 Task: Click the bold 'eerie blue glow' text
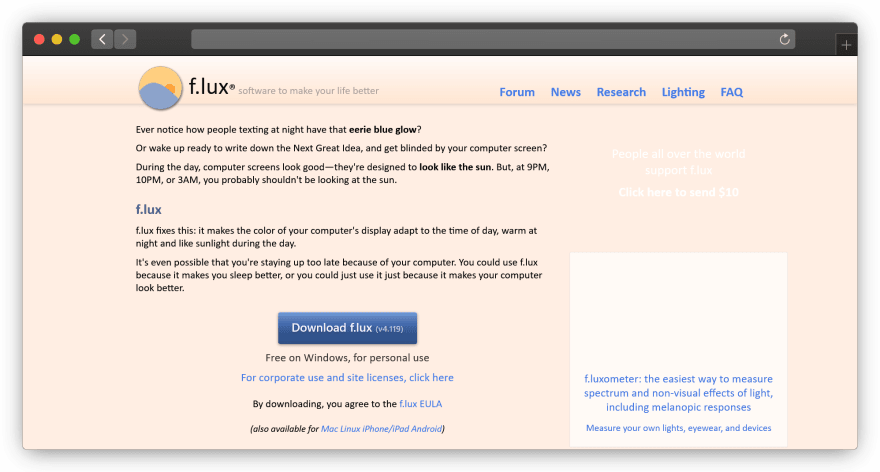(x=383, y=130)
